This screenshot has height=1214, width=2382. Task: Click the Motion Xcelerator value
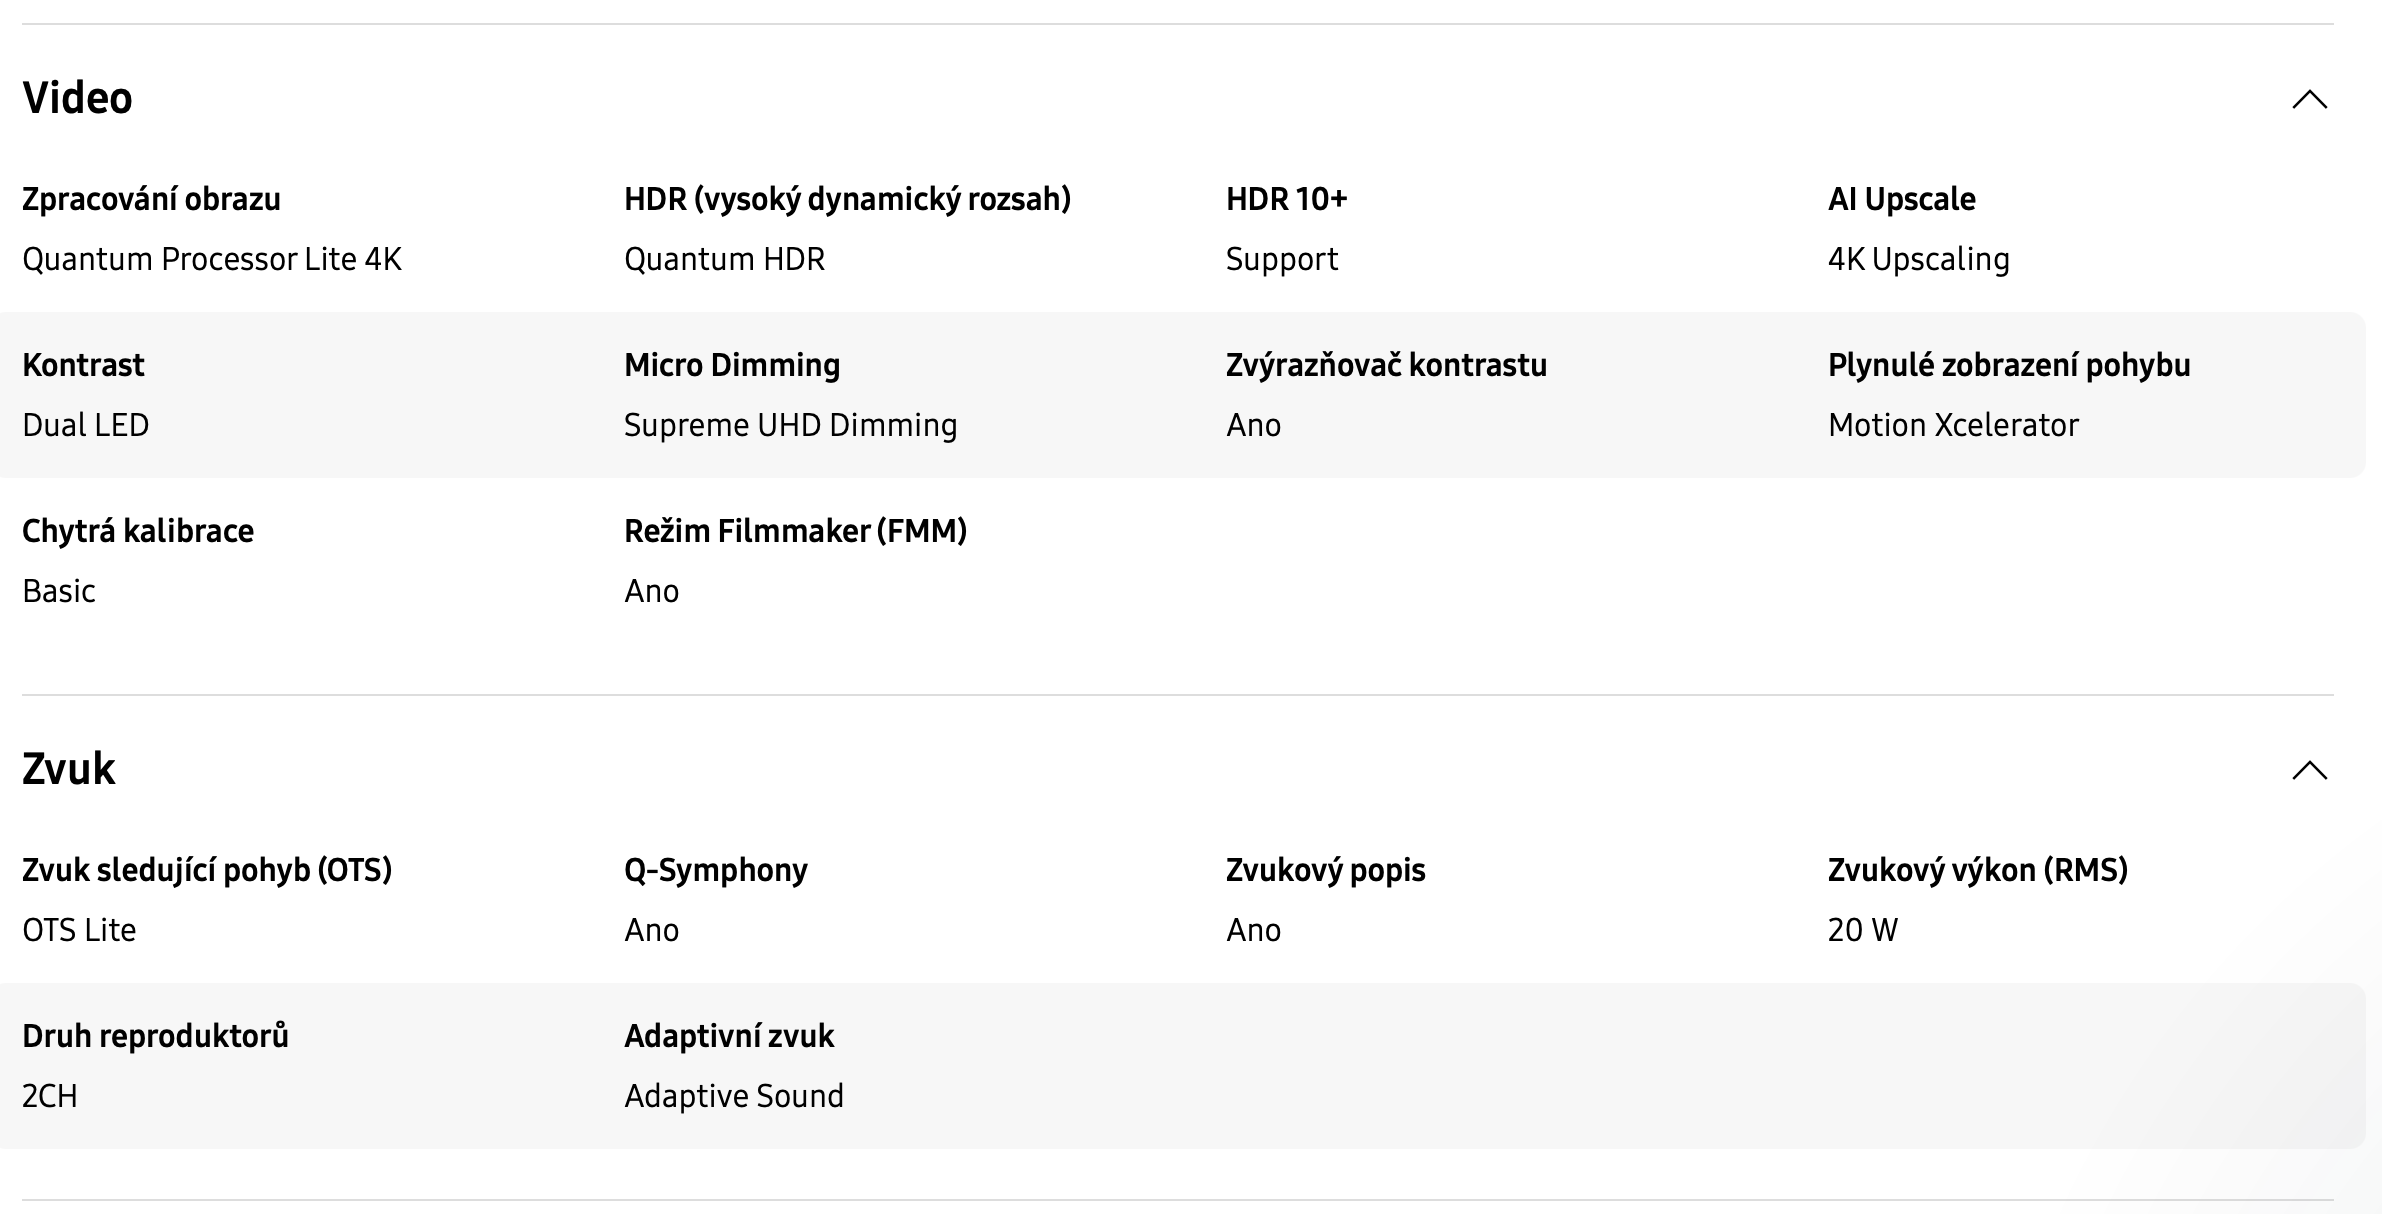[x=1953, y=425]
